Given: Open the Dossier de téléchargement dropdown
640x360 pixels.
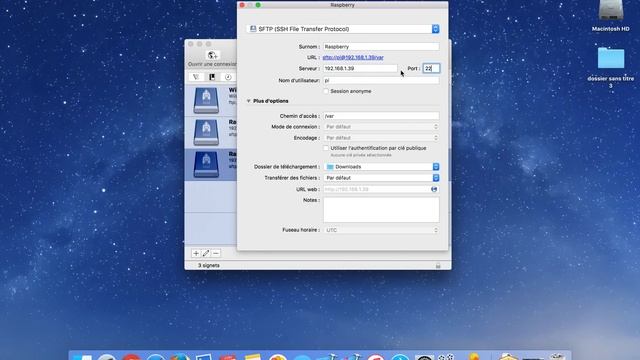Looking at the screenshot, I should 381,167.
